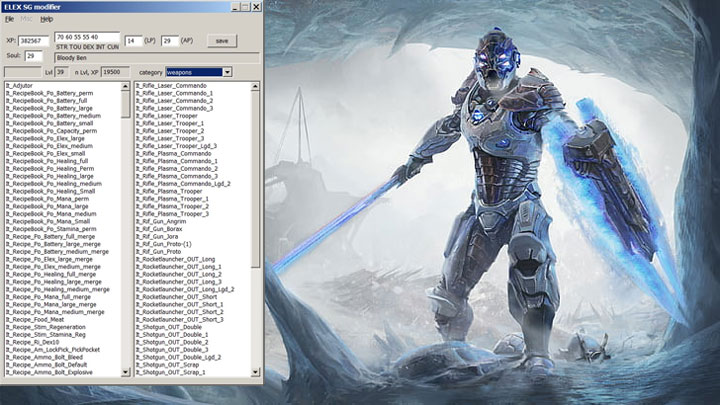Select It_Shotgun_OUT_Double

pos(169,327)
